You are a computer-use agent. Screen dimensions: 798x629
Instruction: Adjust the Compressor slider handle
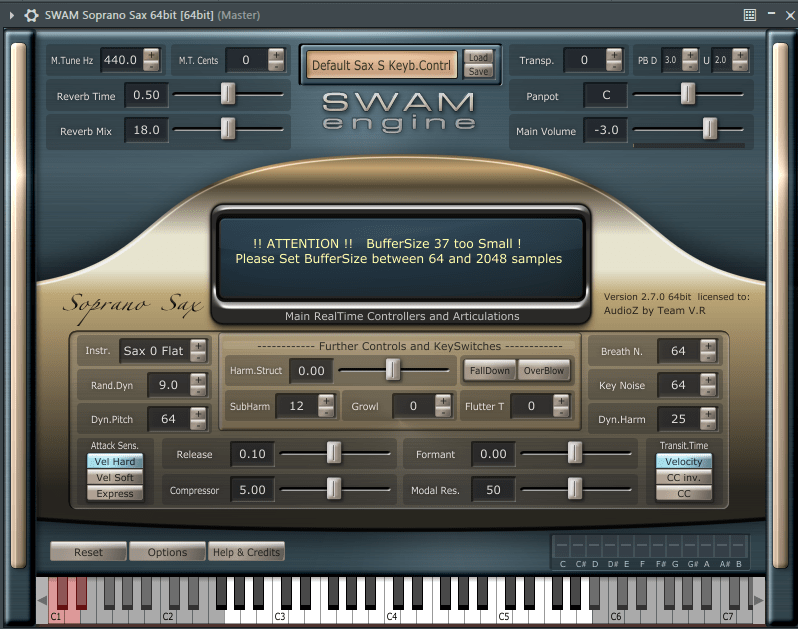(x=334, y=489)
